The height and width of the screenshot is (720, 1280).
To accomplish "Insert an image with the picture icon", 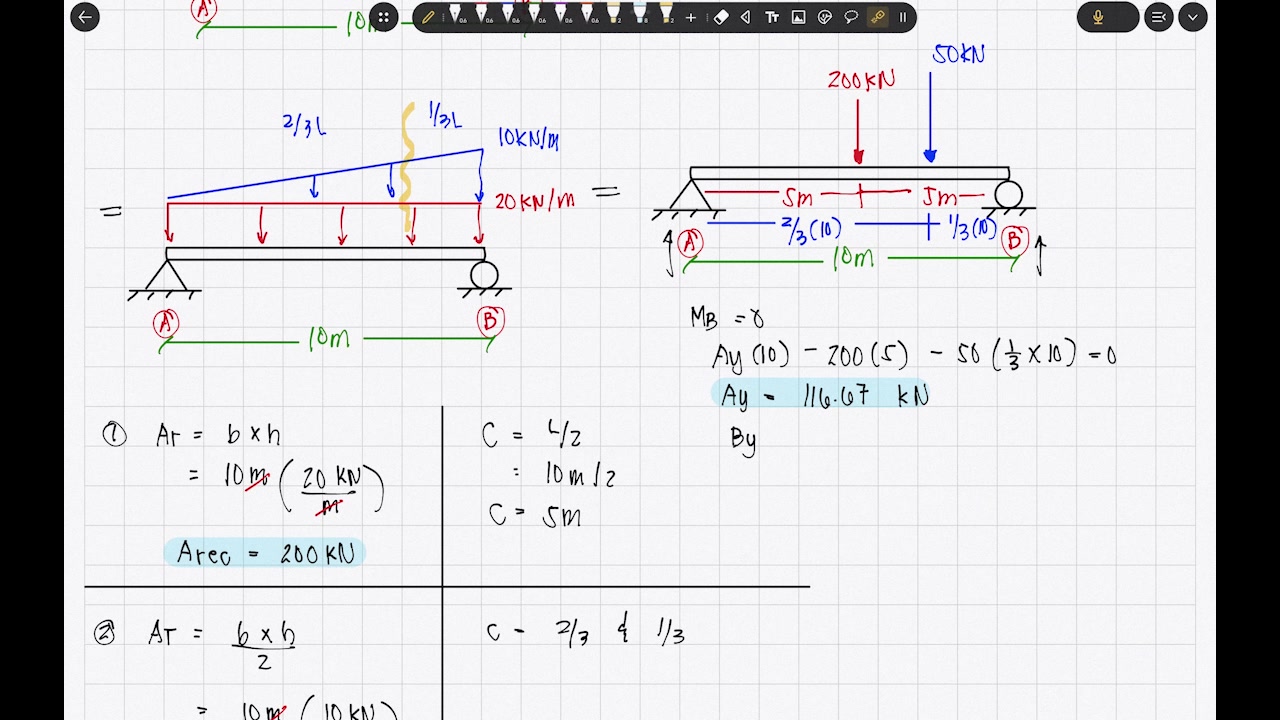I will click(x=798, y=17).
